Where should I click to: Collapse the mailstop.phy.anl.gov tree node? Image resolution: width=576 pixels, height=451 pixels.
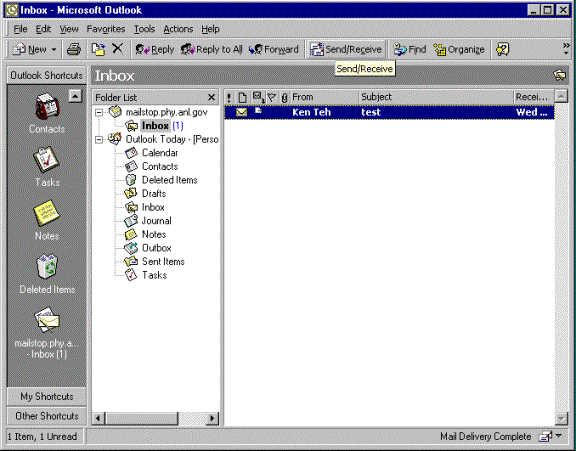pyautogui.click(x=99, y=112)
